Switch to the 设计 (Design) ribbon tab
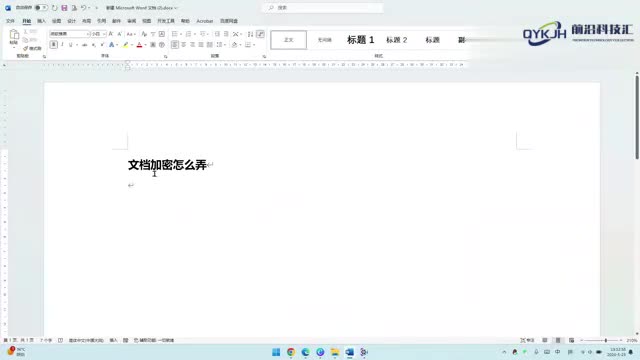This screenshot has width=640, height=360. point(71,21)
